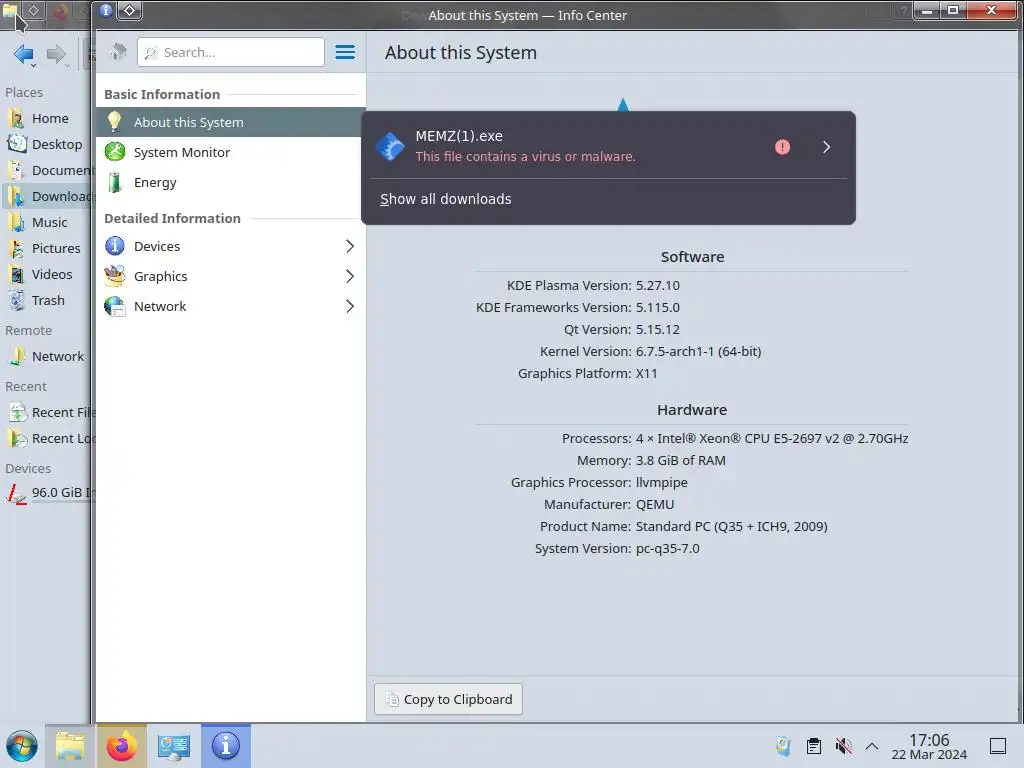Screen dimensions: 1024x768
Task: Click the Graphics Processor value llvmpipe
Action: [x=662, y=483]
